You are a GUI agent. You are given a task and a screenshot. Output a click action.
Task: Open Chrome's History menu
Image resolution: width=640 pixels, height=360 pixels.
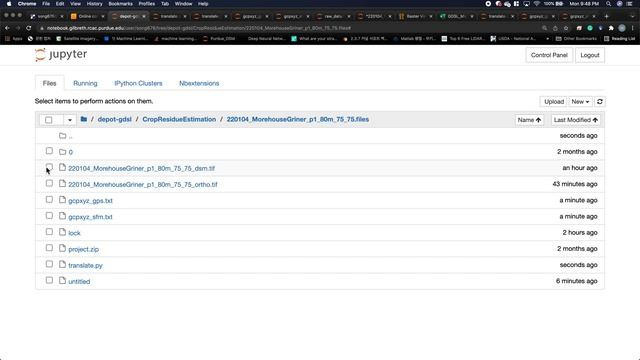point(94,4)
